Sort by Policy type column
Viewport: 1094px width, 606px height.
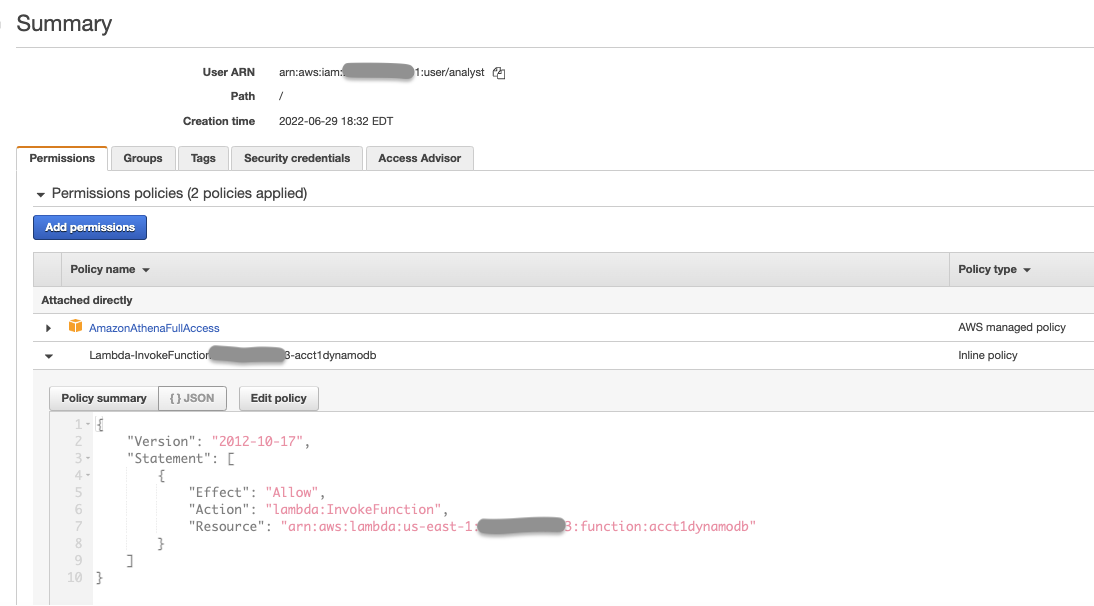(994, 269)
